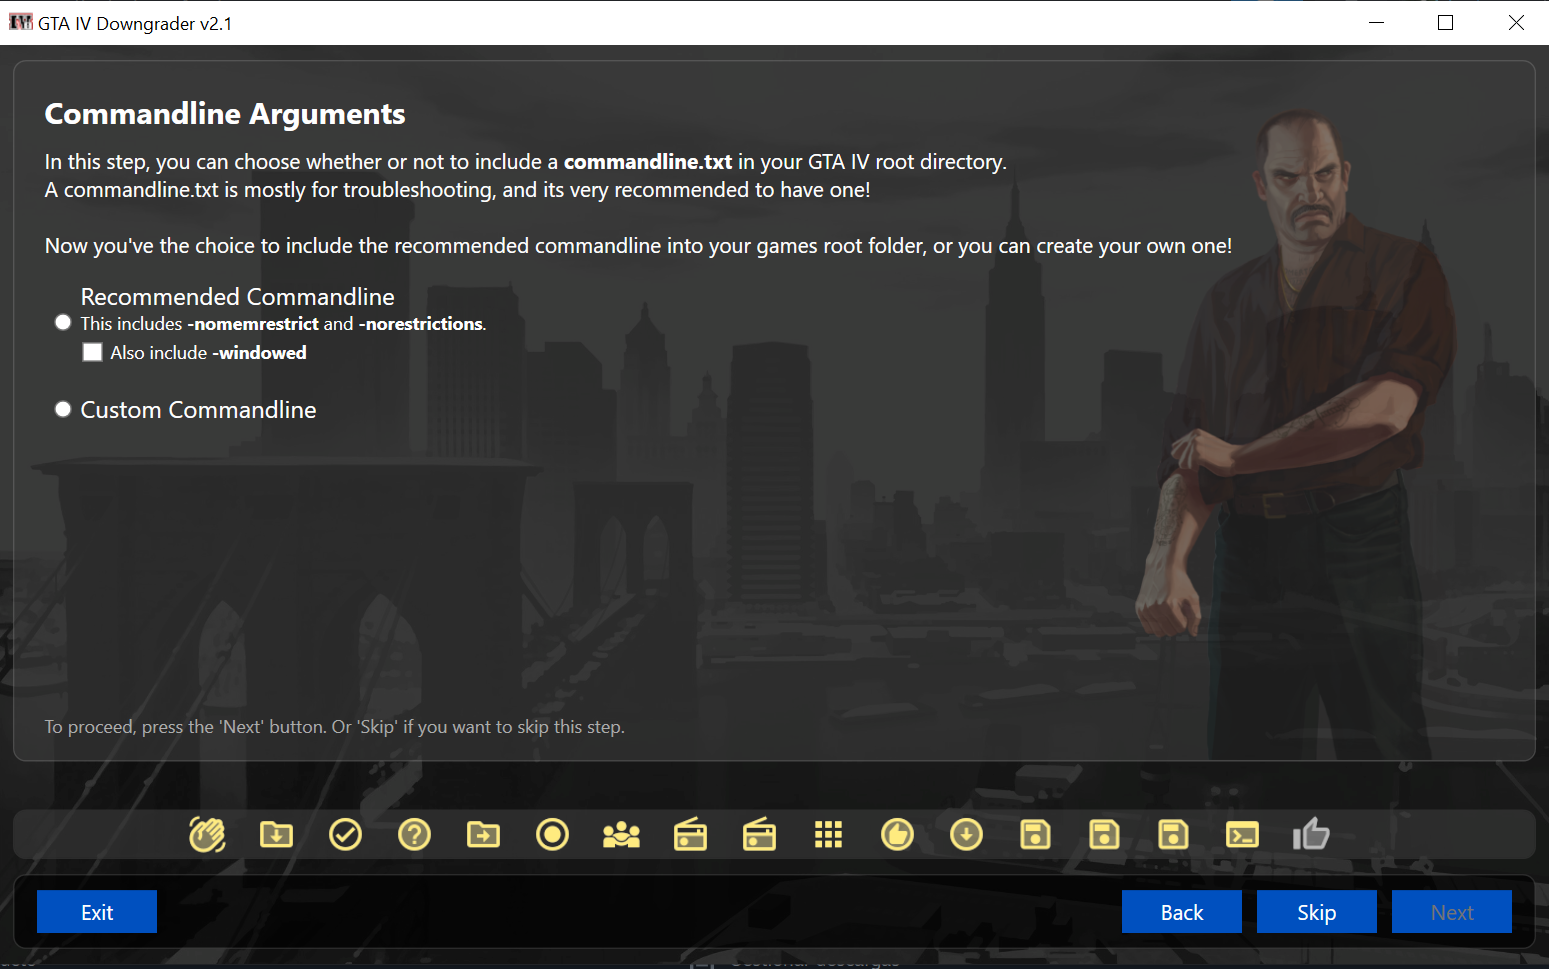
Task: Click the terminal commandline step icon
Action: 1242,834
